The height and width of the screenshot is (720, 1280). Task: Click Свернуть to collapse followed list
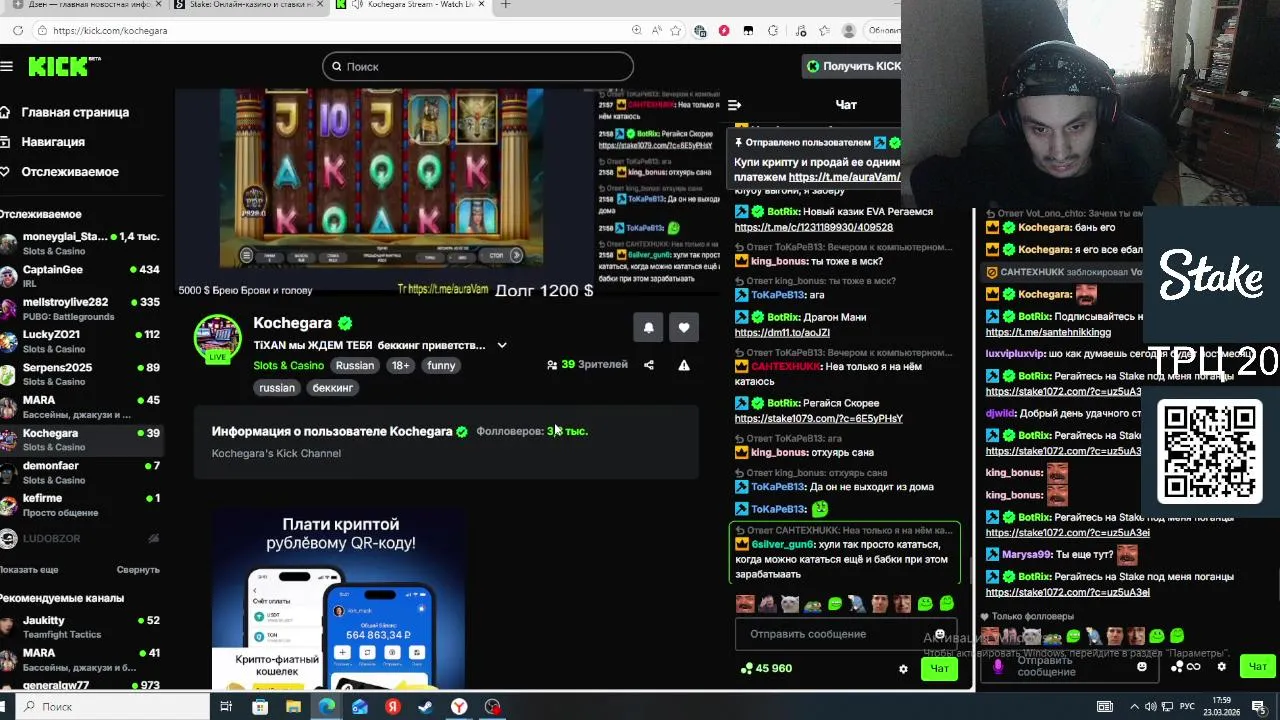coord(138,570)
